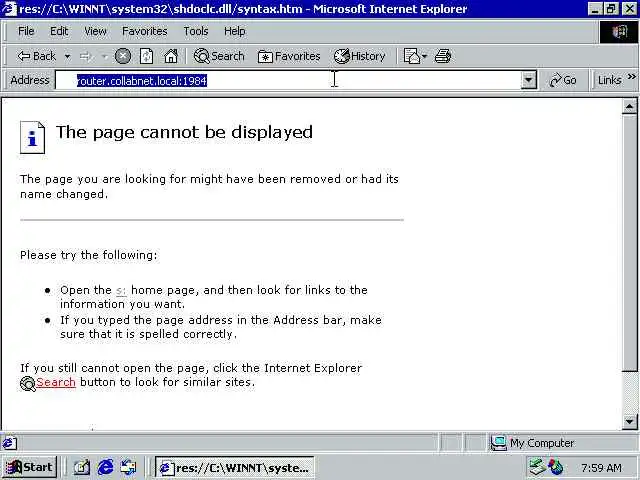Open the 's:' home page link
The width and height of the screenshot is (640, 480).
(121, 291)
